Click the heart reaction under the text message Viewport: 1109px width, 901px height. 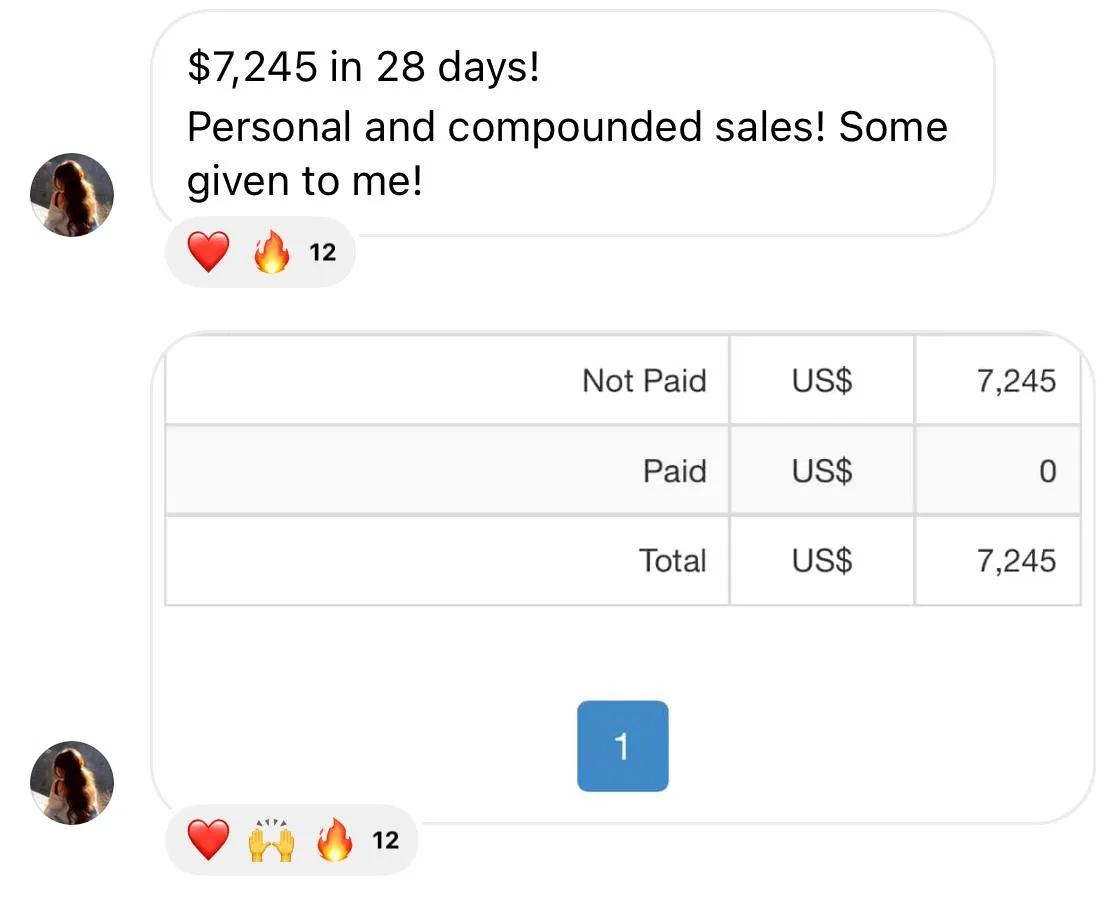point(209,252)
